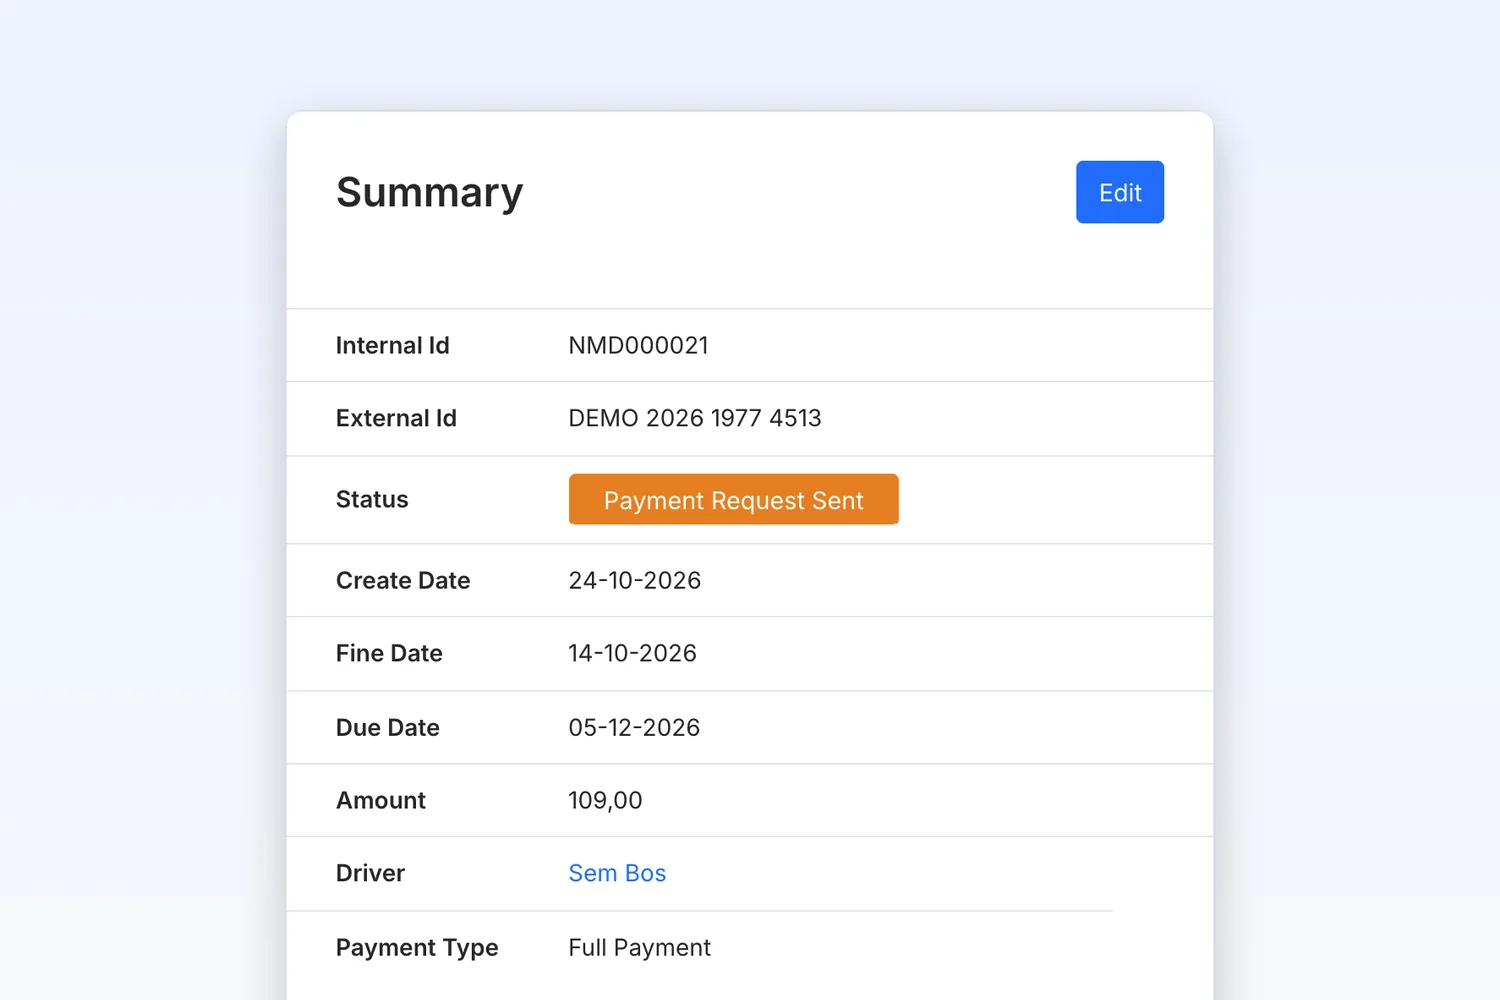Click the Fine Date label

389,653
